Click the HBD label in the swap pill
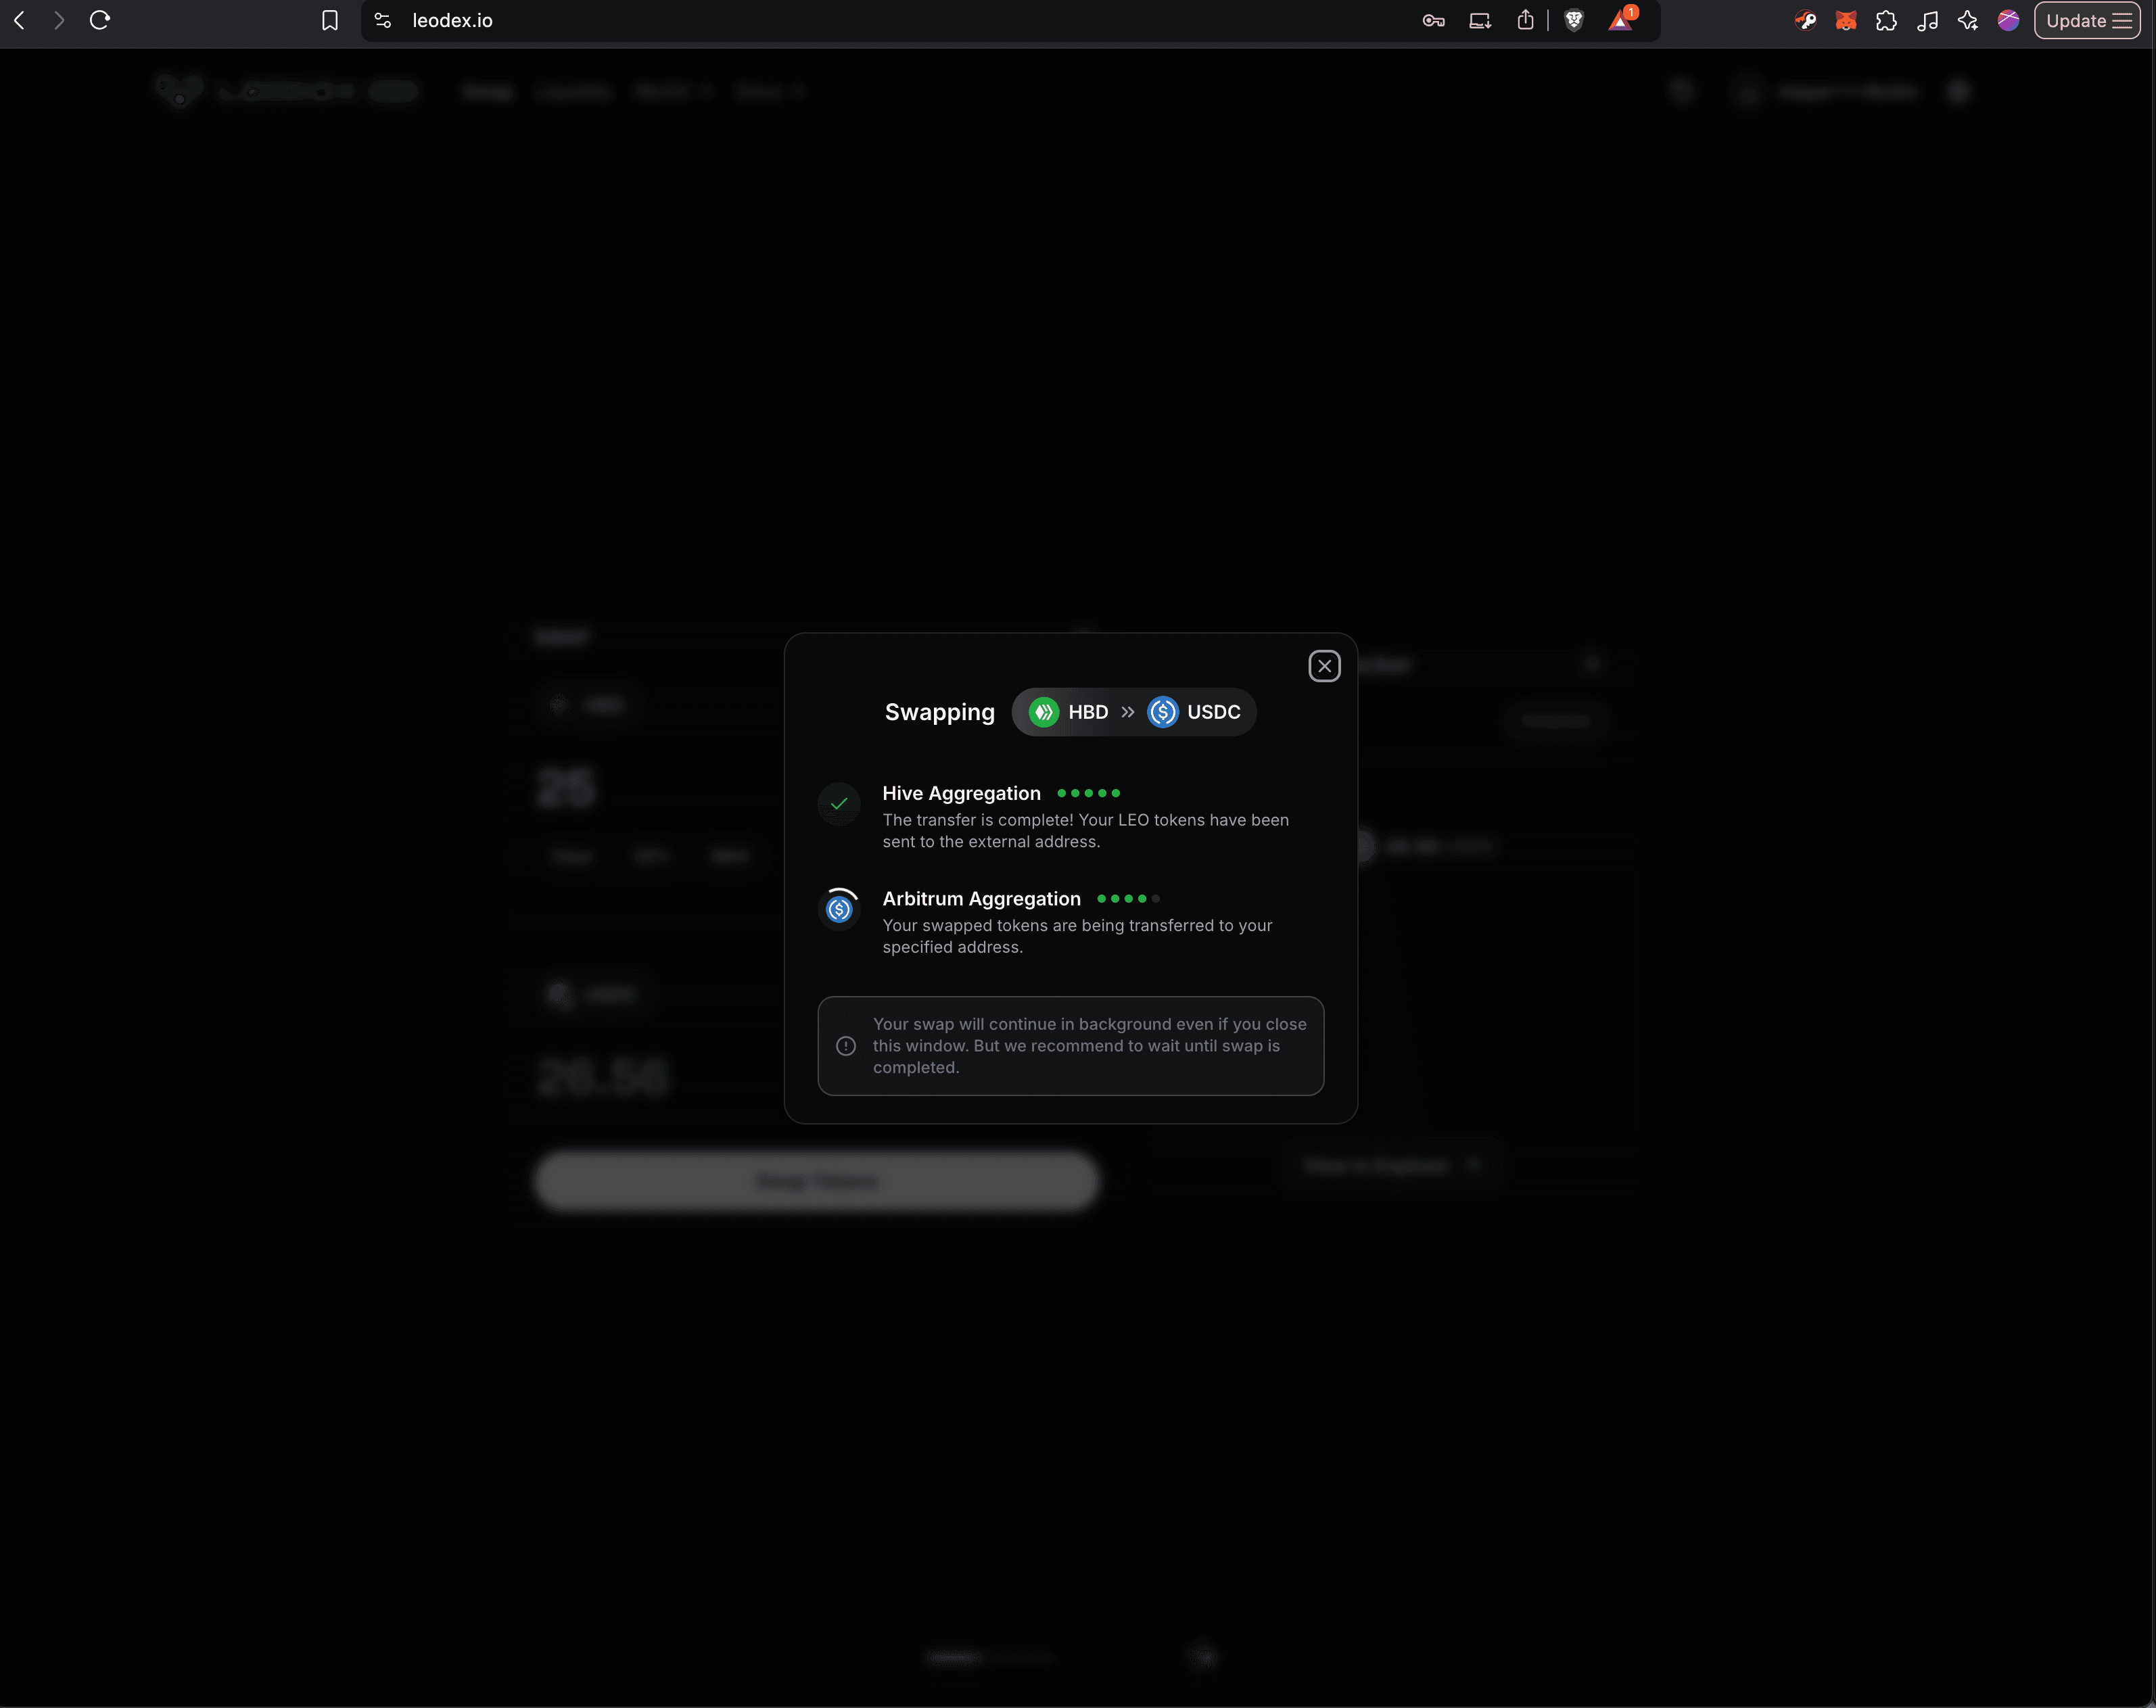This screenshot has height=1708, width=2156. 1088,712
